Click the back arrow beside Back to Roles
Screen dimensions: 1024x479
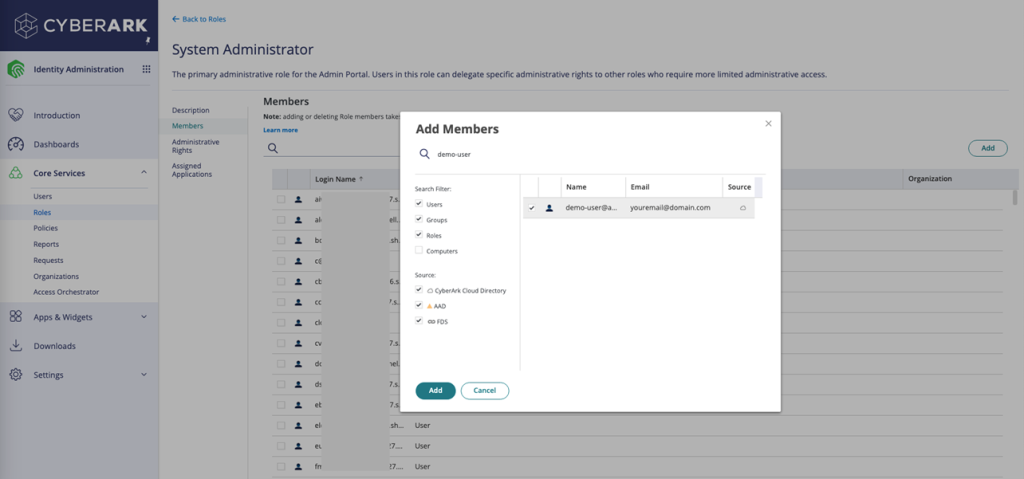click(176, 19)
